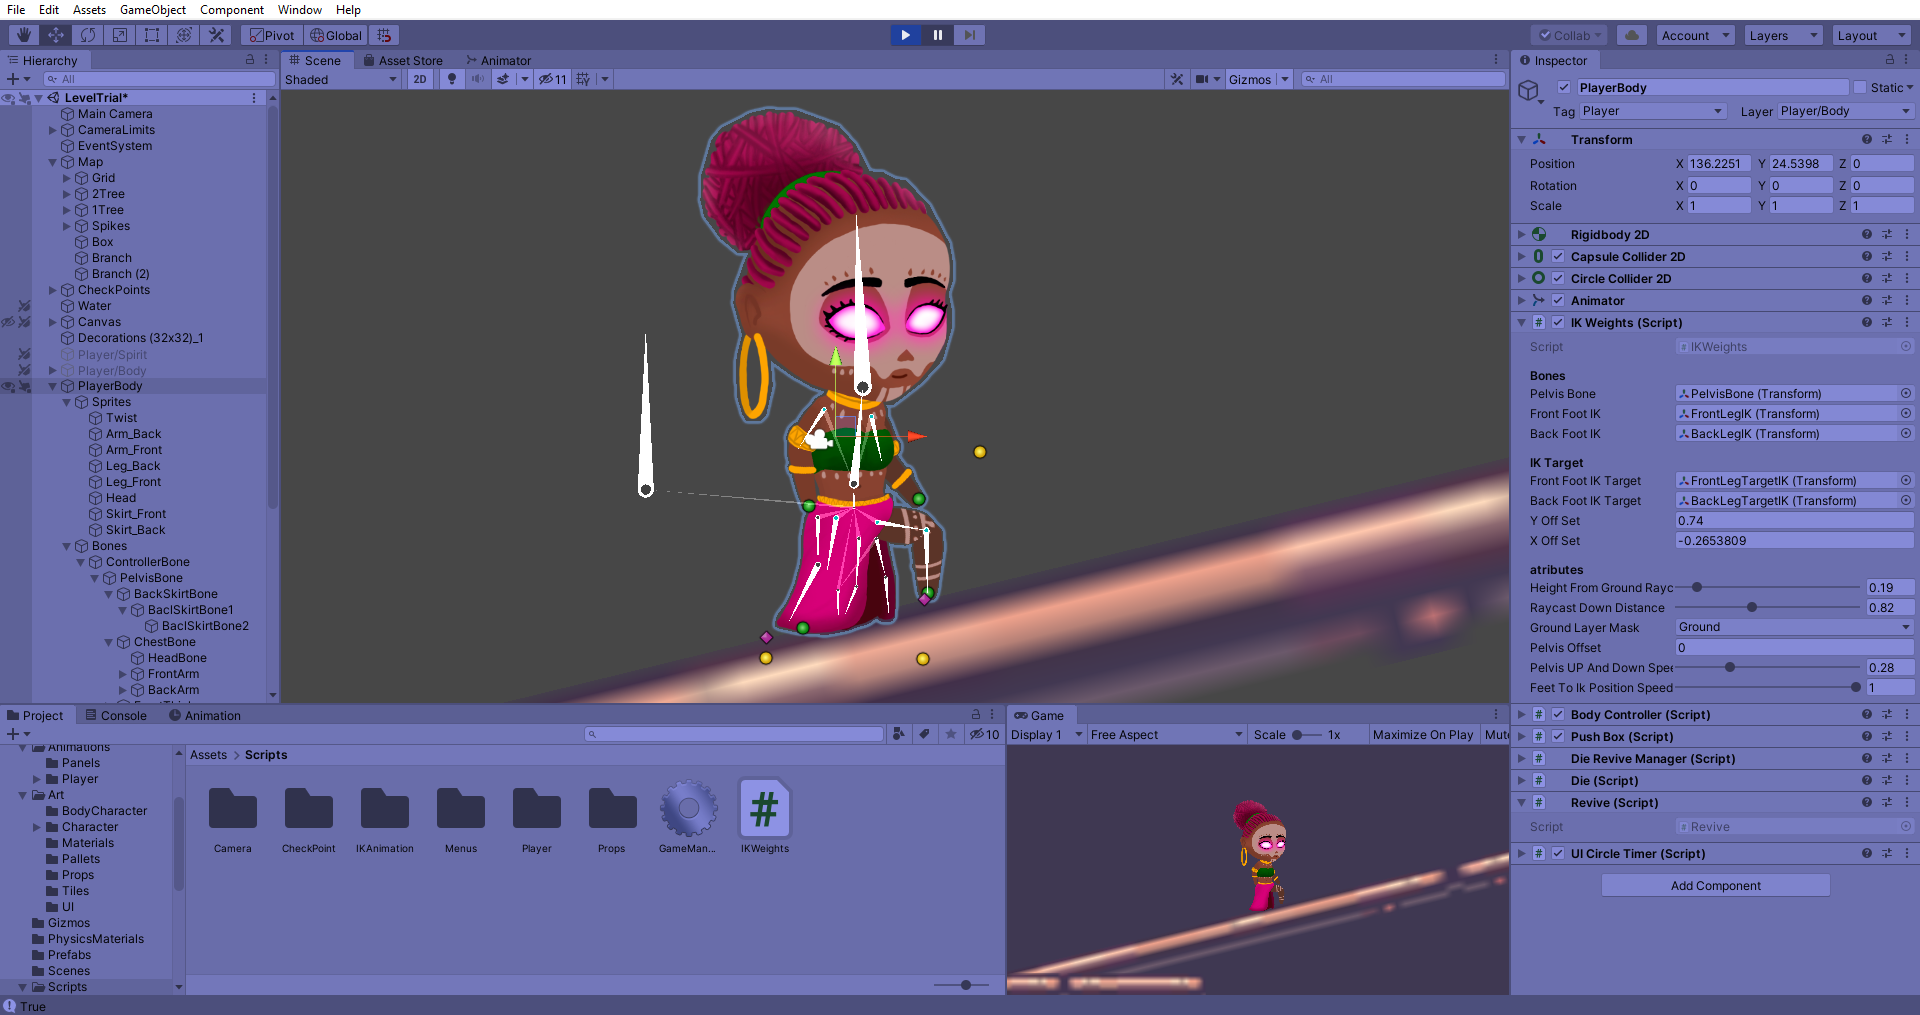Toggle Pivot handle position button
The height and width of the screenshot is (1015, 1920).
click(271, 35)
